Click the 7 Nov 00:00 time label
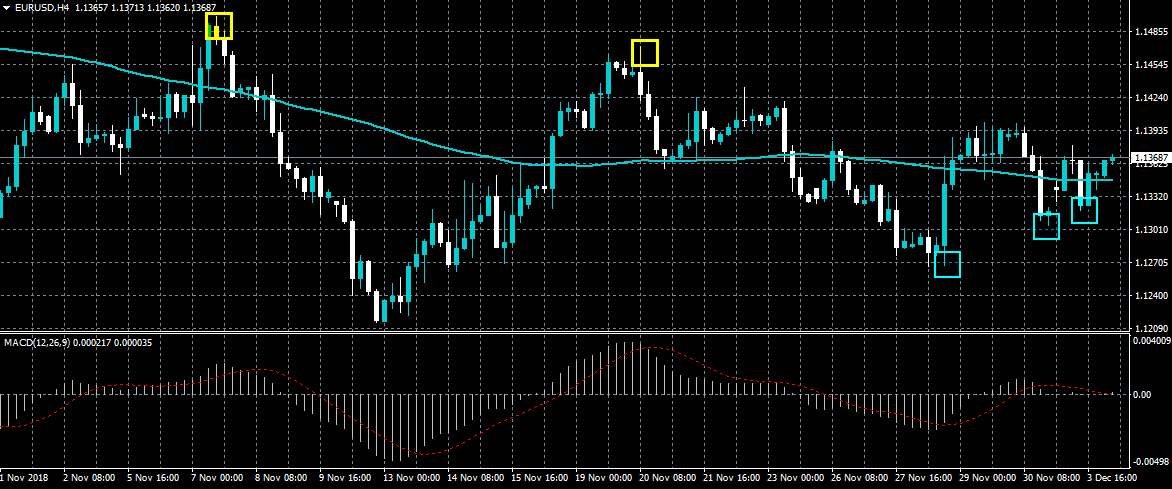The height and width of the screenshot is (489, 1172). point(218,477)
